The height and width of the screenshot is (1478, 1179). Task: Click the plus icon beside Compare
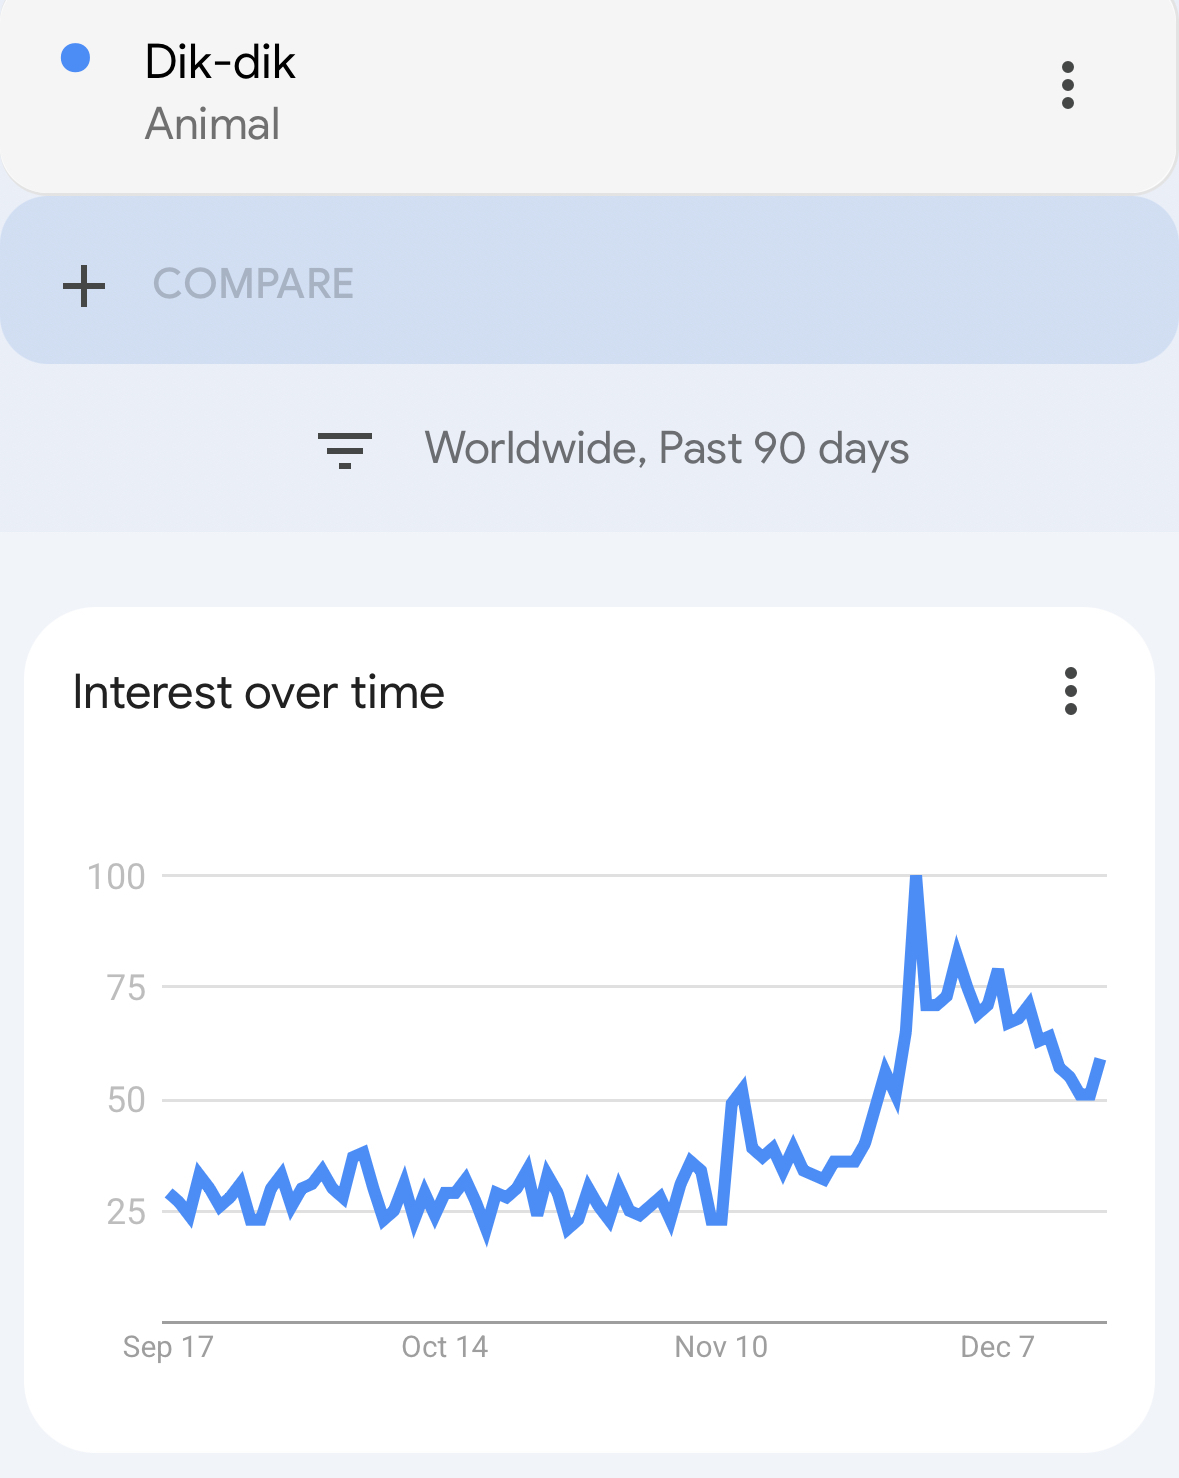(x=84, y=285)
